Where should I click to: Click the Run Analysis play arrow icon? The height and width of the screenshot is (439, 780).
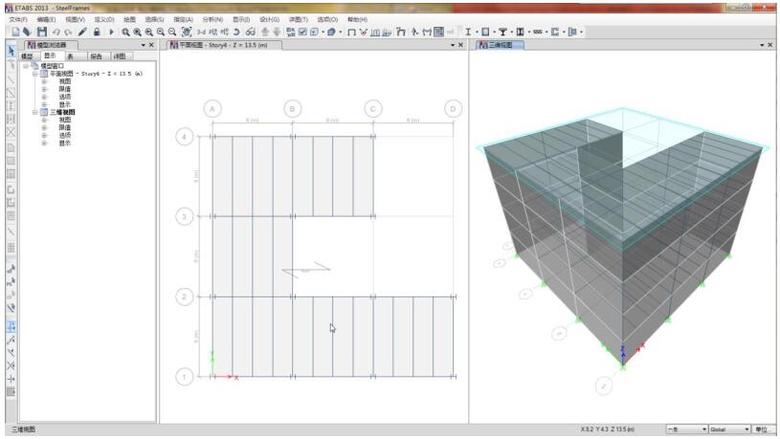pos(110,32)
